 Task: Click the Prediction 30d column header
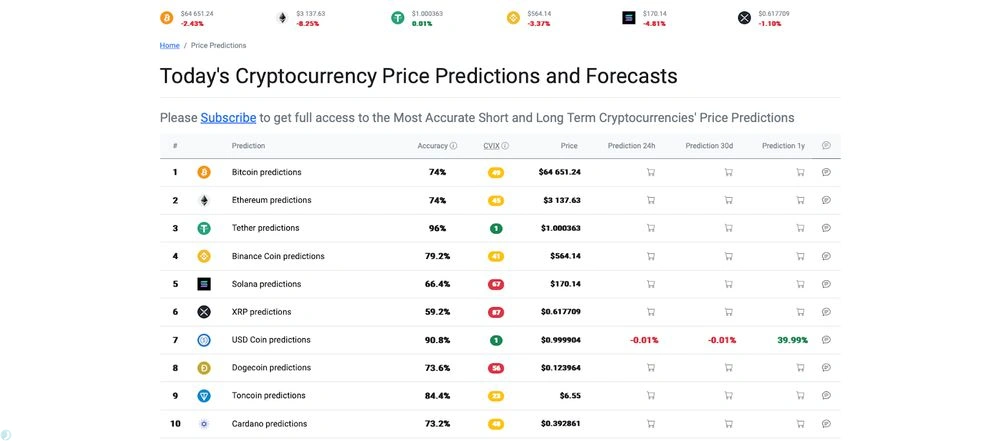coord(709,146)
